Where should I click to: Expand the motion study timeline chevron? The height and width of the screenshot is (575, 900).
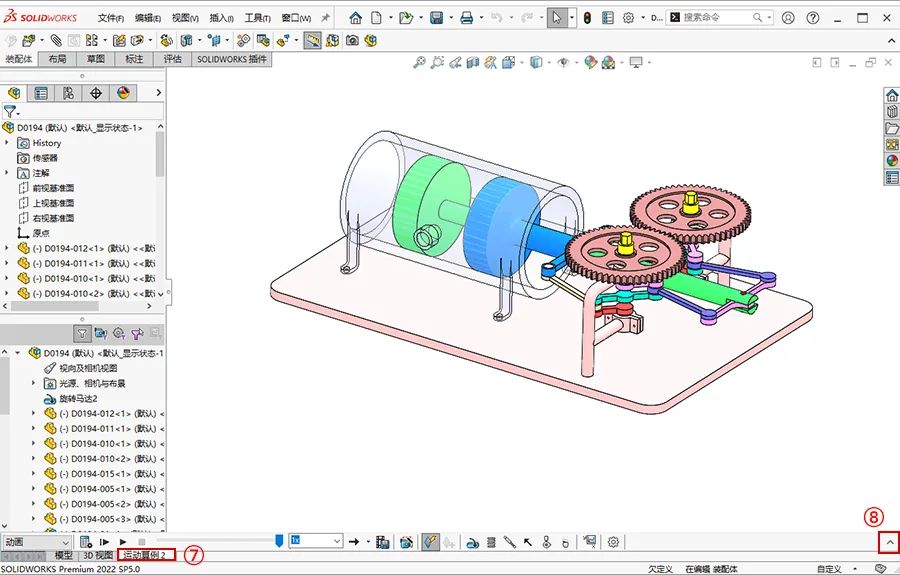tap(890, 542)
